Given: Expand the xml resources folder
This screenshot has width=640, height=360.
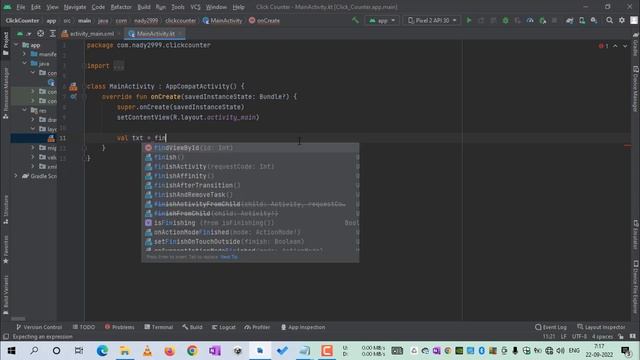Looking at the screenshot, I should (x=33, y=167).
